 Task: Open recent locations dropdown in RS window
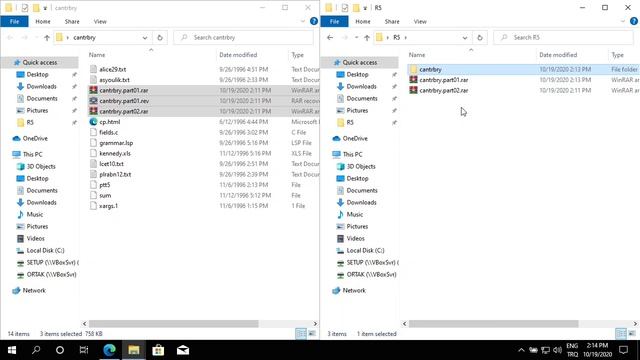point(356,38)
